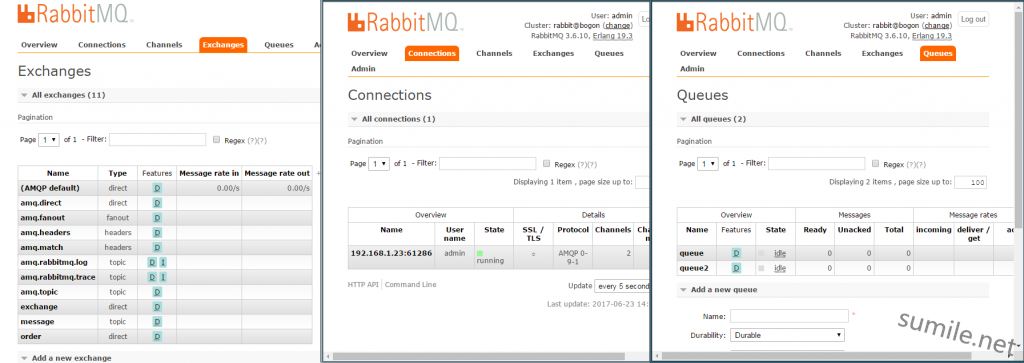Click the D feature badge of queue2
Screen dimensions: 1024x363
[736, 268]
